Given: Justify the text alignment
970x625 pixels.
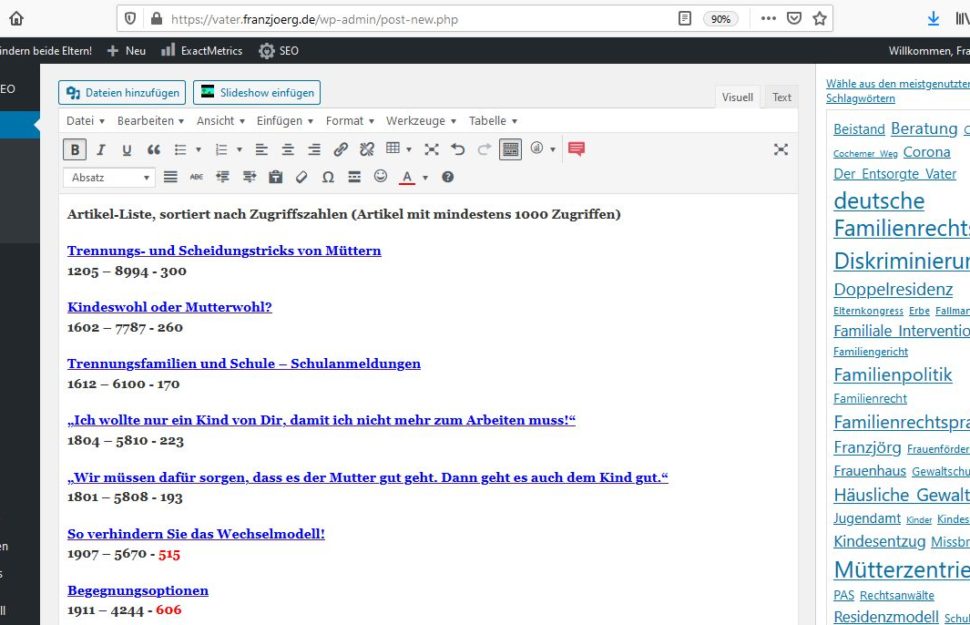Looking at the screenshot, I should click(170, 178).
